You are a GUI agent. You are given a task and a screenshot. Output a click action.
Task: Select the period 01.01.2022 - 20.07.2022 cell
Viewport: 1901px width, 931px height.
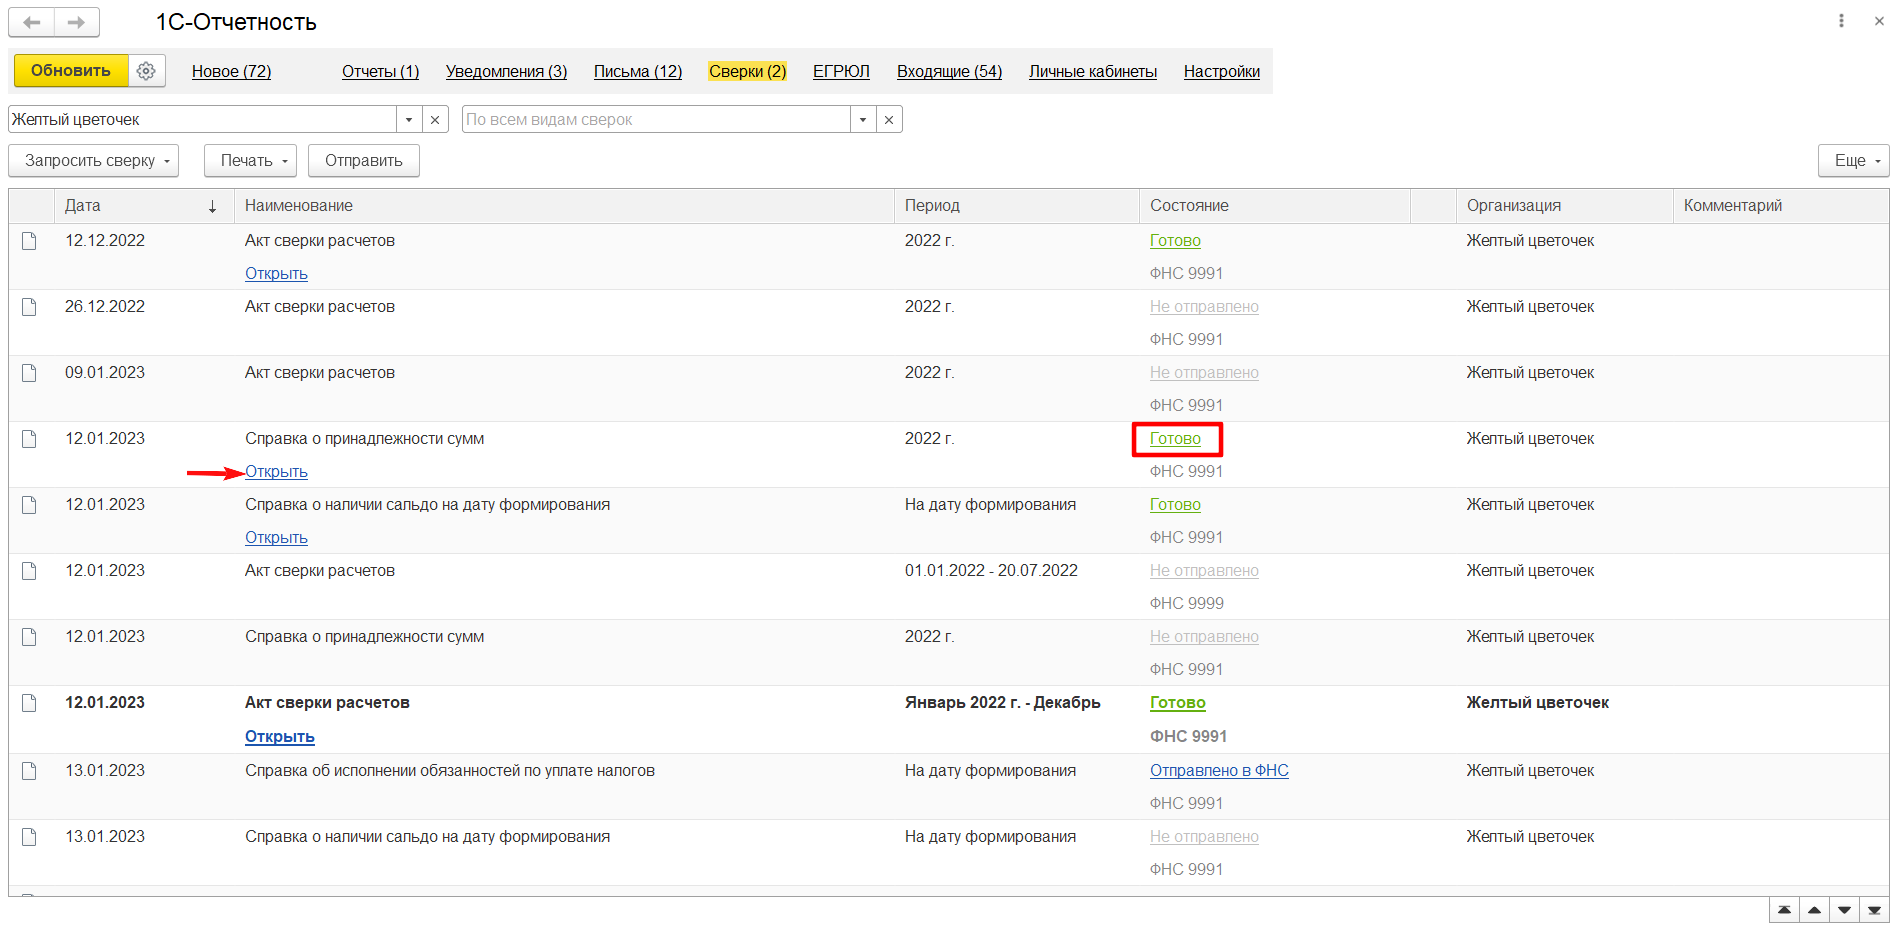pos(991,571)
